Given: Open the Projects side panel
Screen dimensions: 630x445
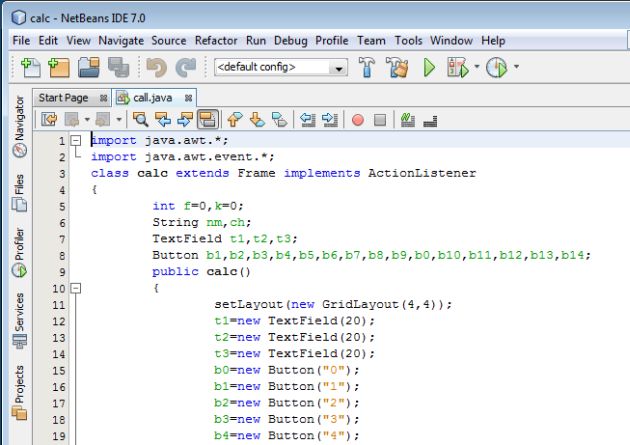Looking at the screenshot, I should click(x=19, y=392).
